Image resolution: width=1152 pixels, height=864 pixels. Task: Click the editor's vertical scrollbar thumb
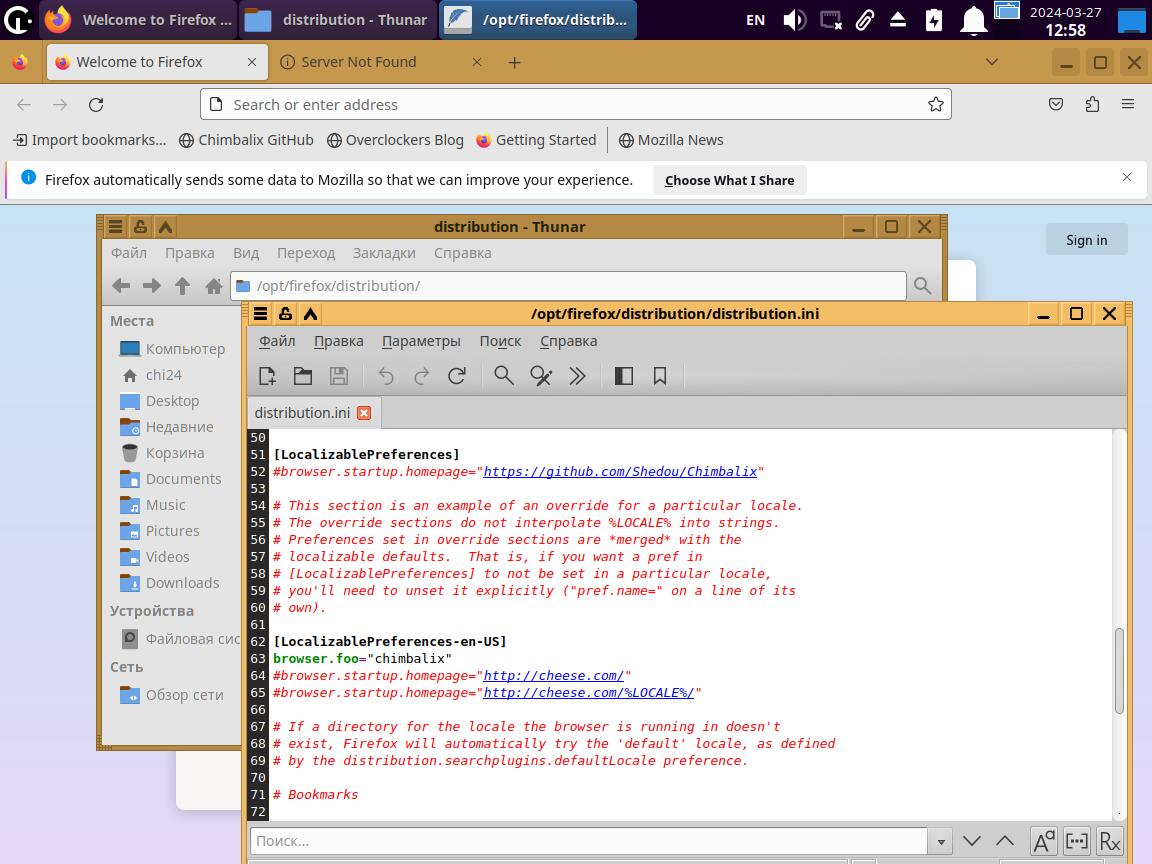click(1119, 670)
